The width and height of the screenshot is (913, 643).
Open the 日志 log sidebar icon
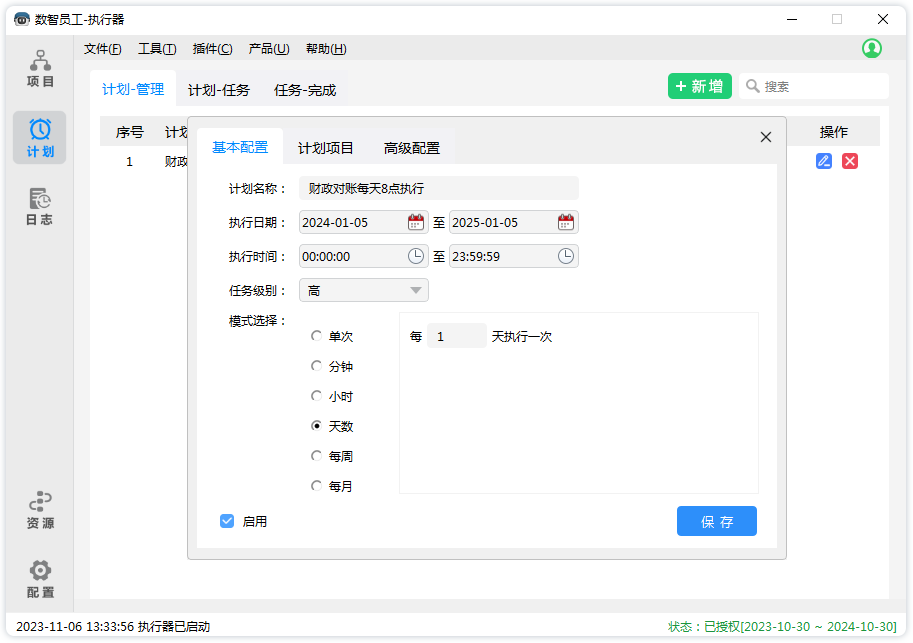[40, 206]
